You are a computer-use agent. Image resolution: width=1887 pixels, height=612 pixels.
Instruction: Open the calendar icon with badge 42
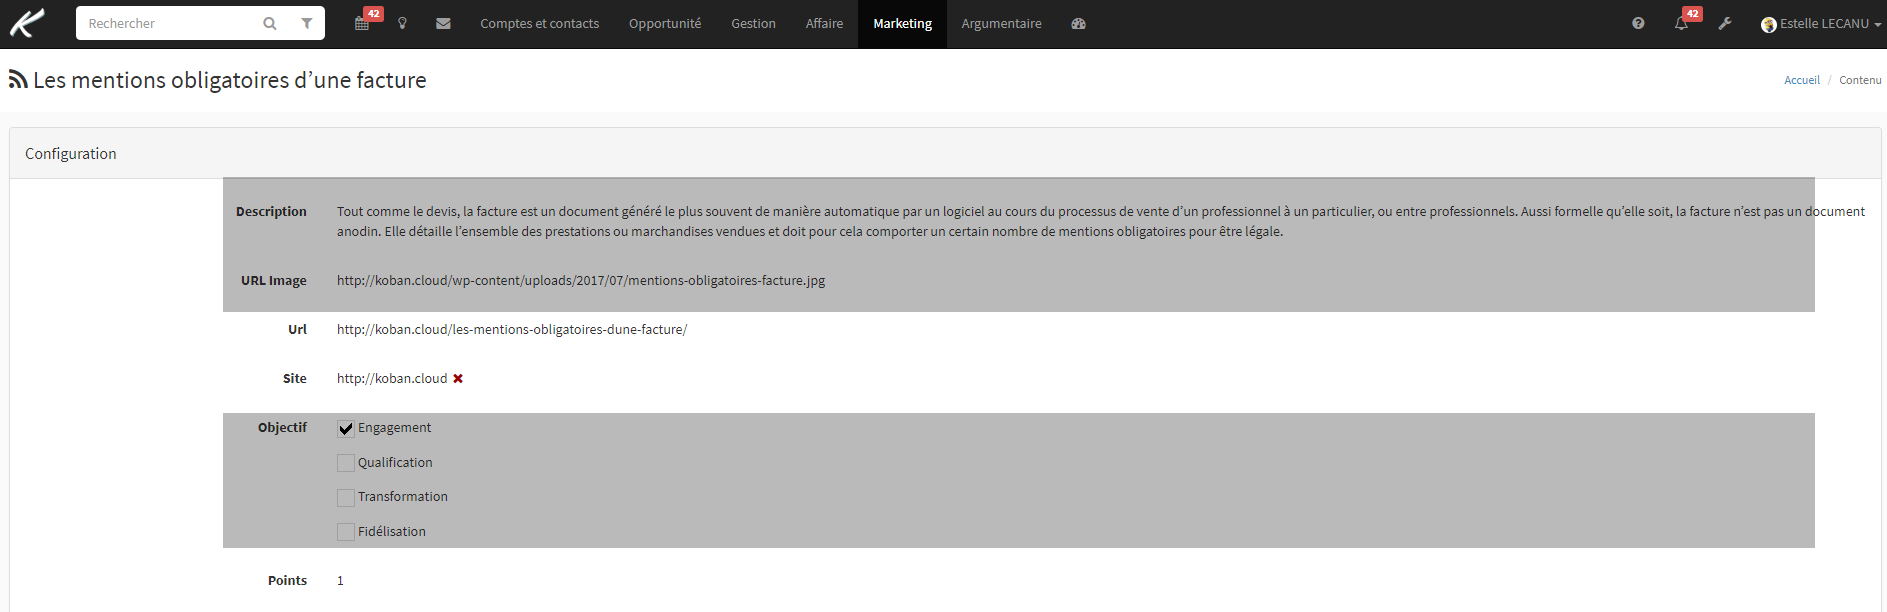tap(363, 23)
